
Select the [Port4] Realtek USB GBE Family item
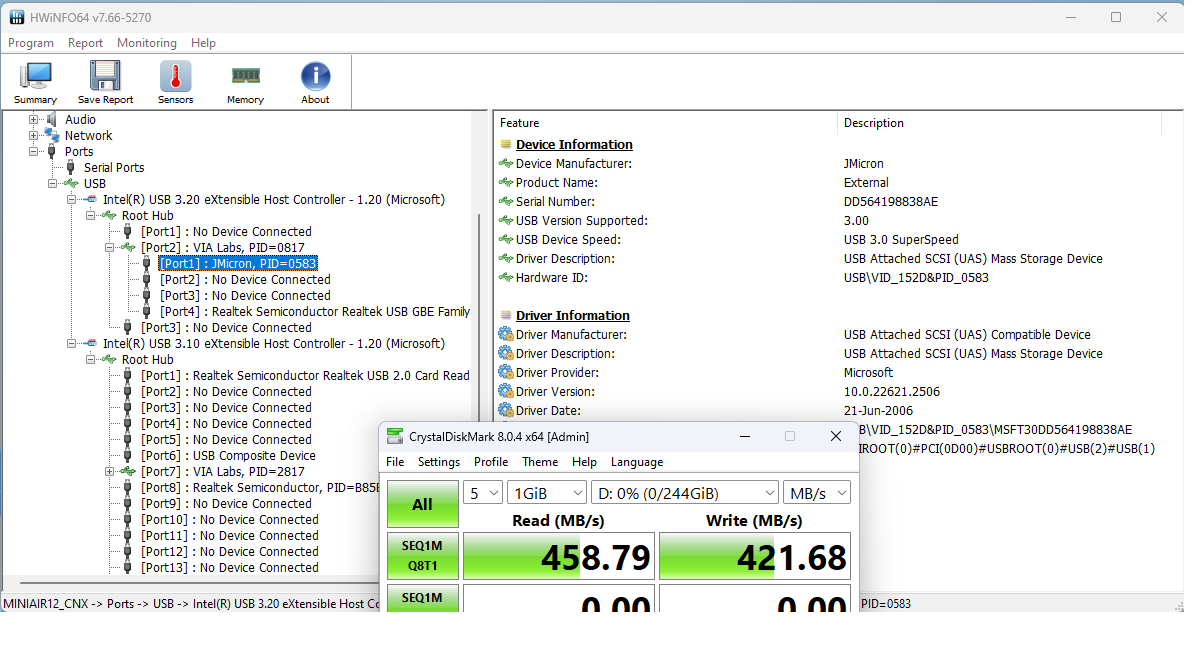pos(315,312)
